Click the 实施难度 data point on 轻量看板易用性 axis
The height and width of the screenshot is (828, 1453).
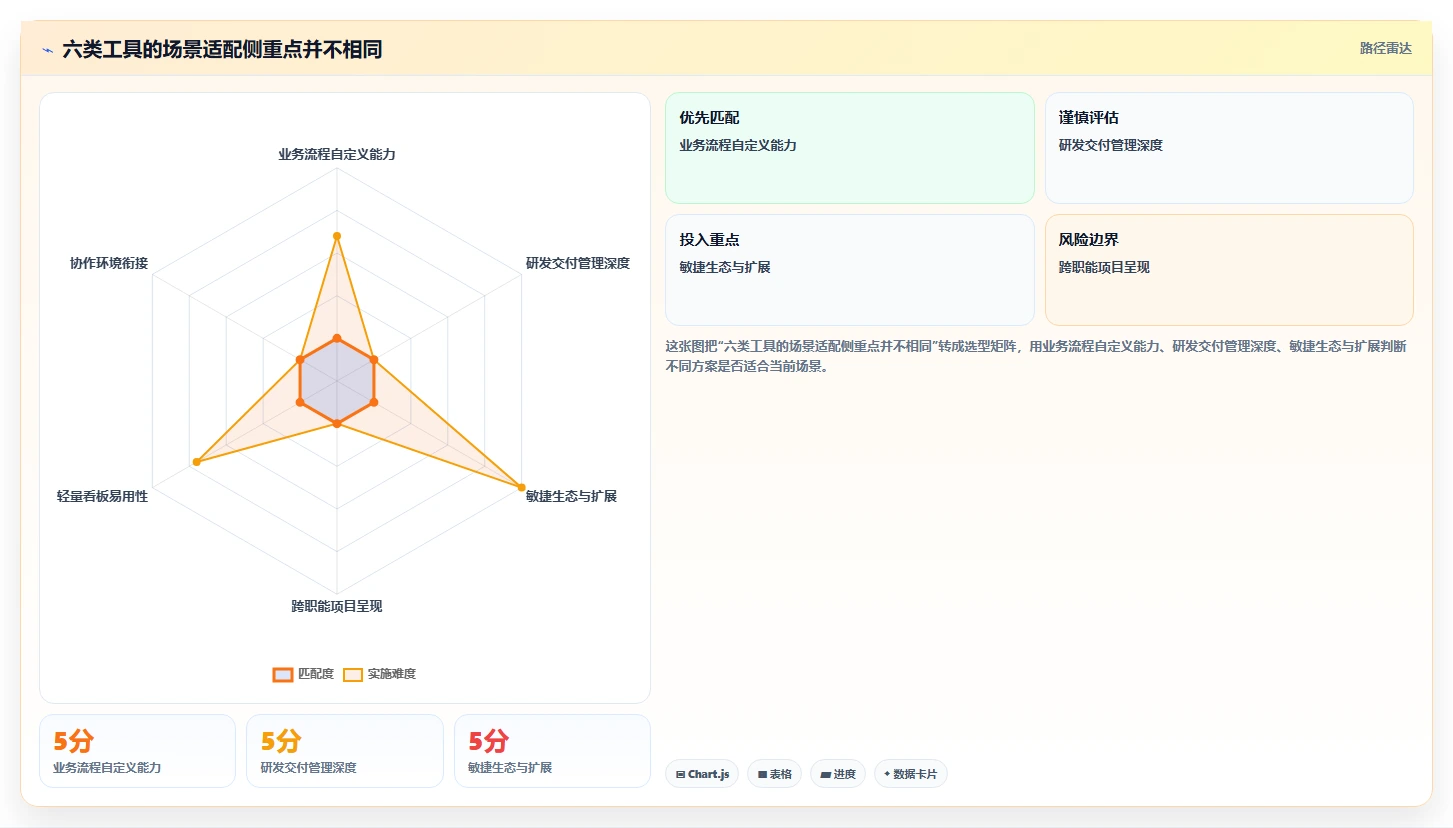[x=197, y=462]
